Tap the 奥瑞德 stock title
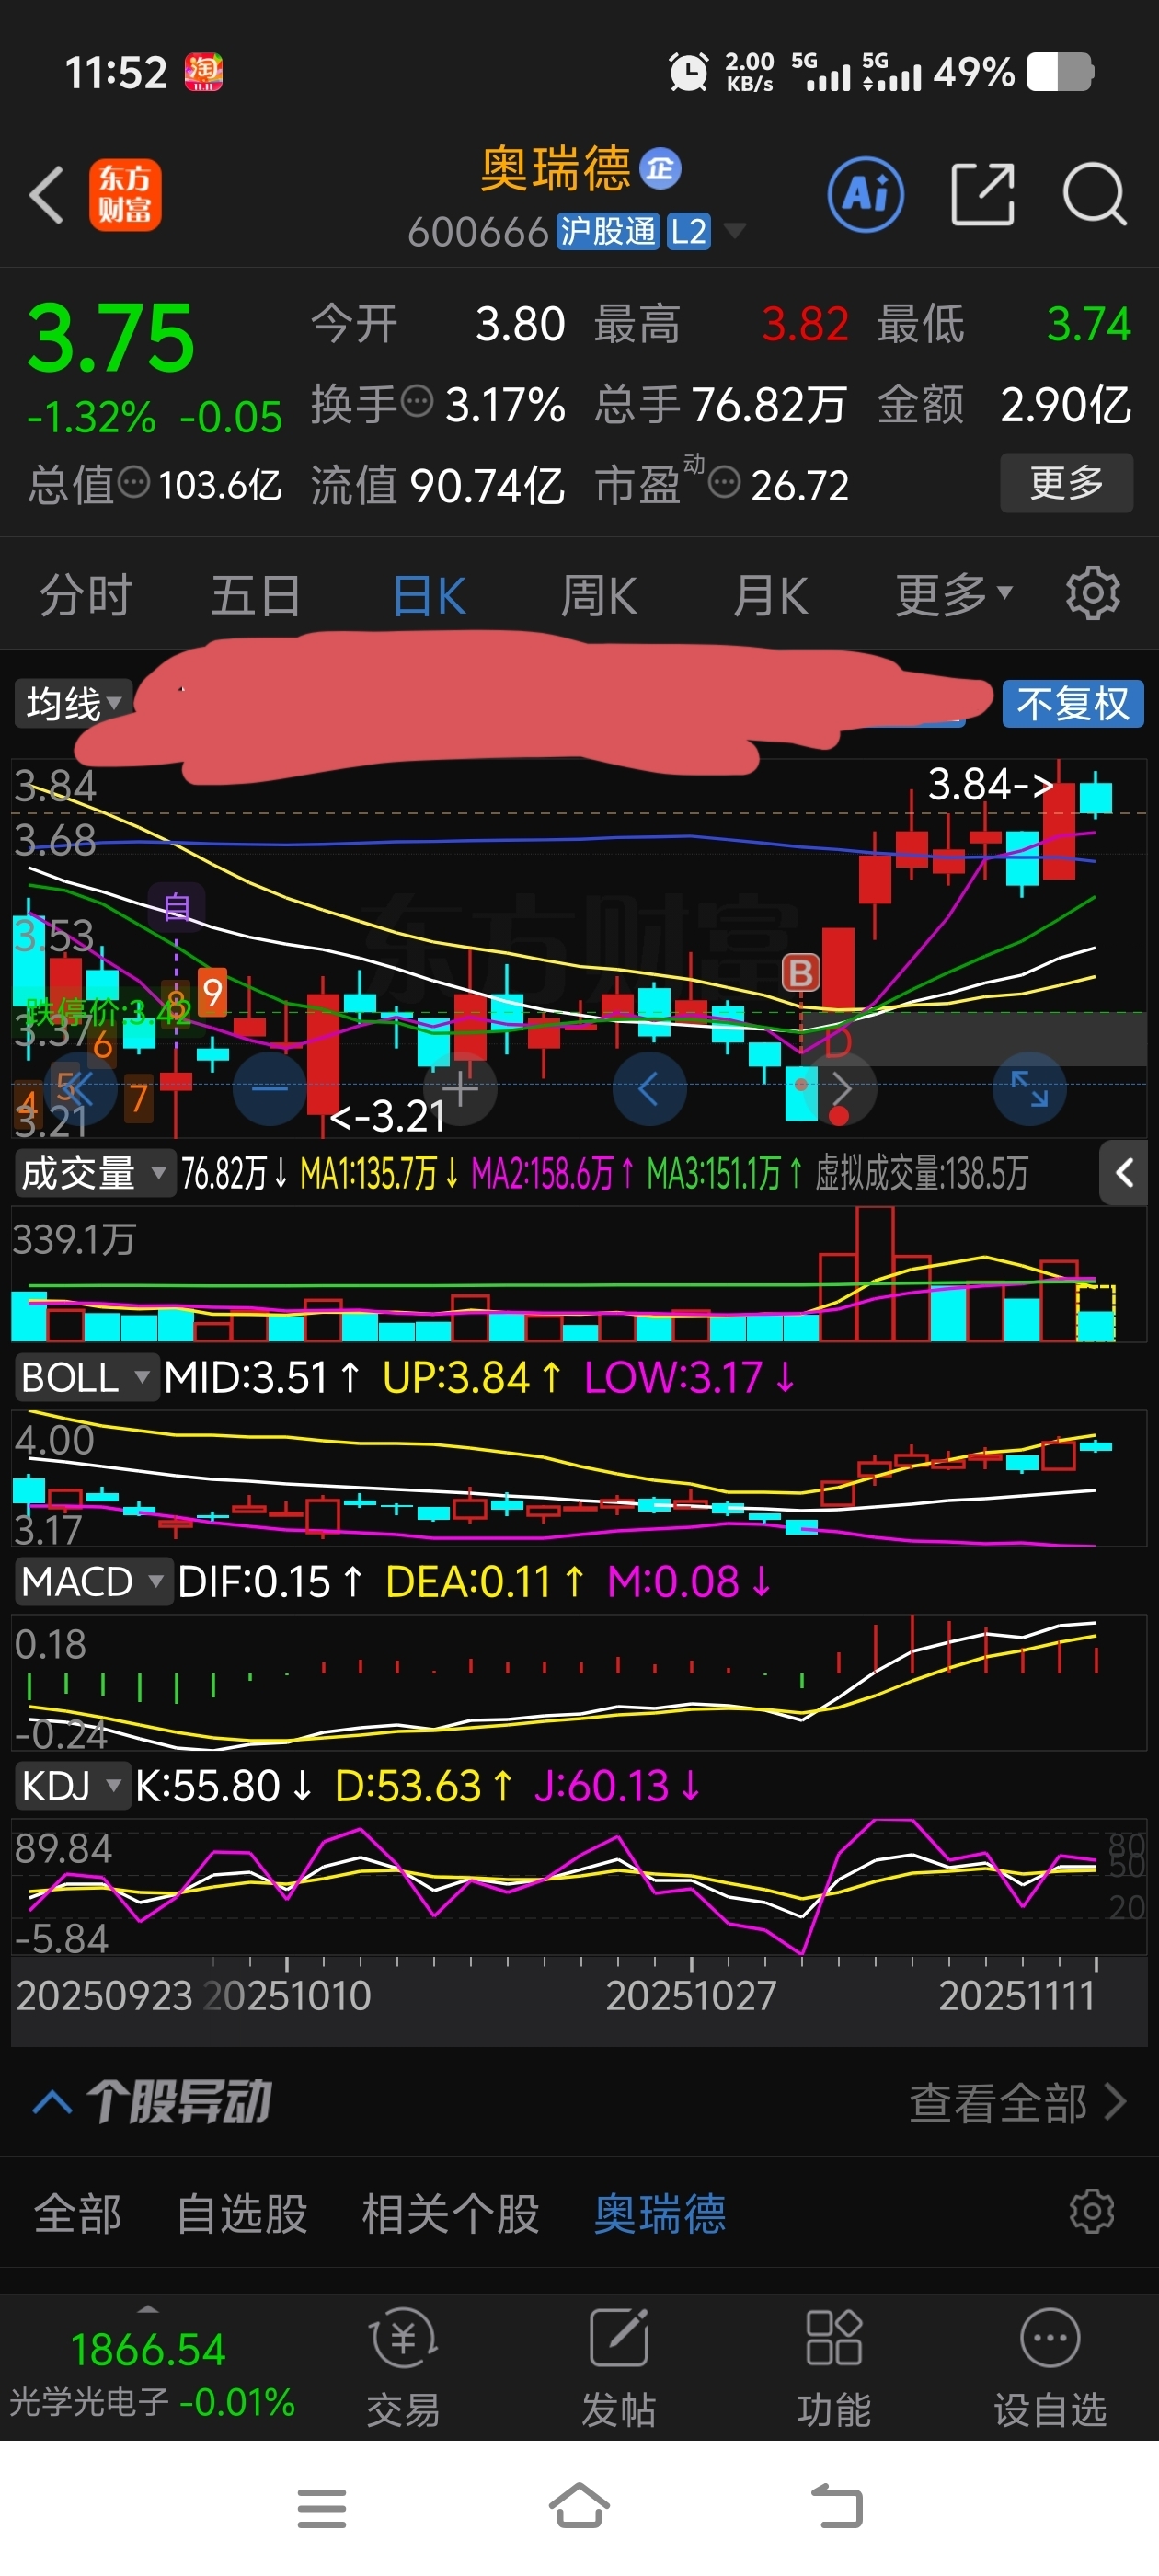Screen dimensions: 1159x2576 click(x=555, y=168)
